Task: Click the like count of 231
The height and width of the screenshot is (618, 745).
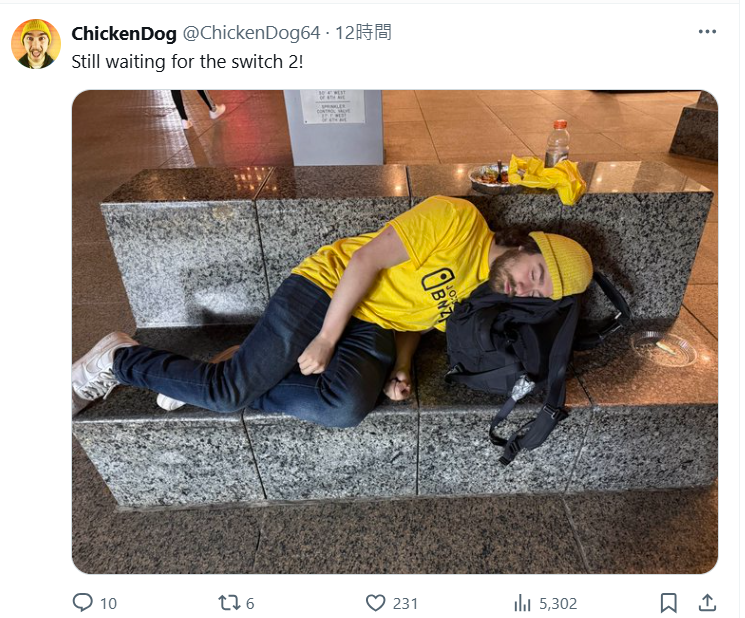Action: click(405, 603)
